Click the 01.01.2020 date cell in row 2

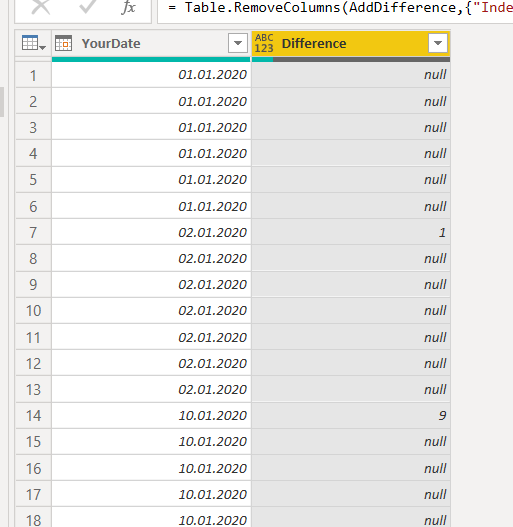click(151, 101)
